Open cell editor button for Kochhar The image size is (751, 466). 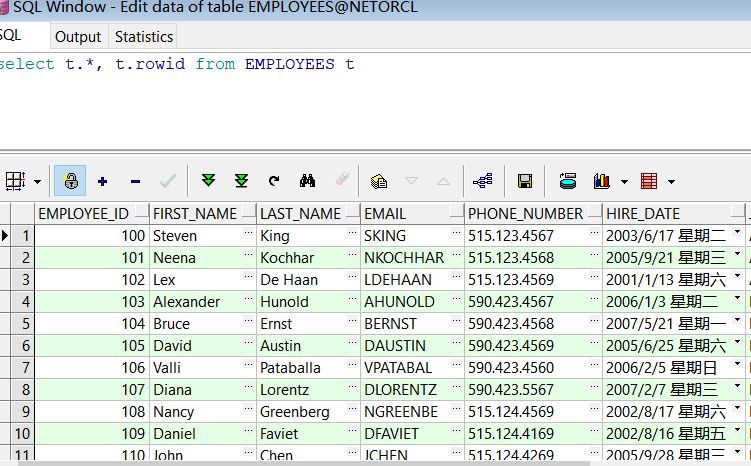click(x=352, y=254)
